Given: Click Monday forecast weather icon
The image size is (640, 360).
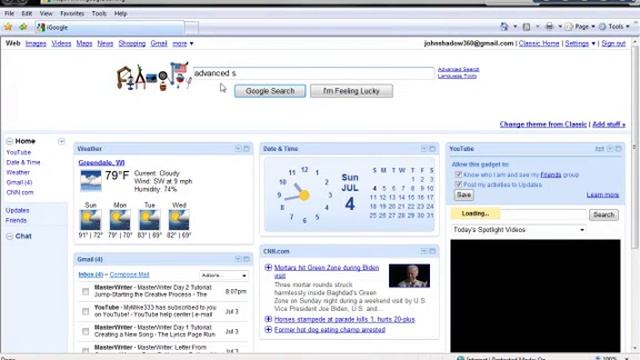Looking at the screenshot, I should click(120, 220).
